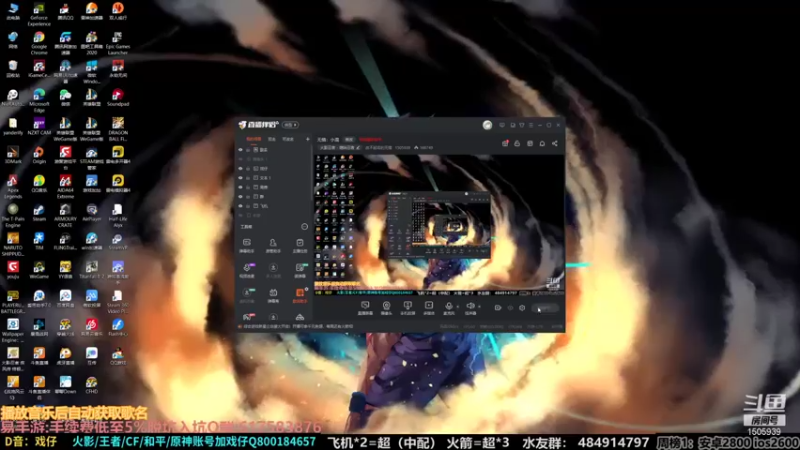Open the WeGame desktop shortcut
This screenshot has height=450, width=800.
pos(39,270)
